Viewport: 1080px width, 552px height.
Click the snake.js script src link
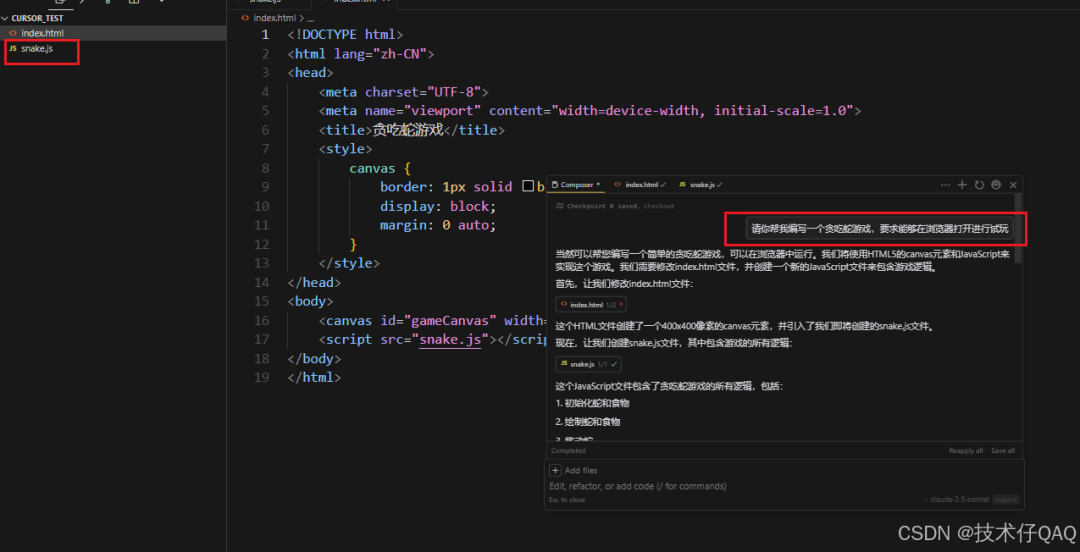(450, 339)
